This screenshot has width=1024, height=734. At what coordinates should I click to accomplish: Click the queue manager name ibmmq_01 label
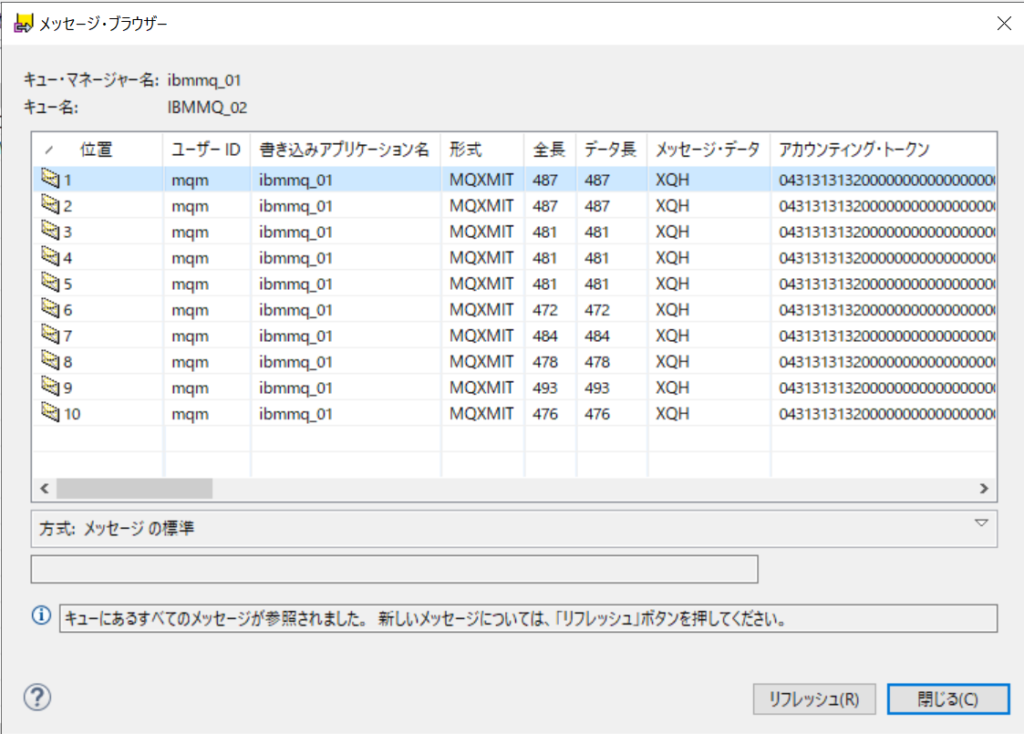click(x=204, y=80)
